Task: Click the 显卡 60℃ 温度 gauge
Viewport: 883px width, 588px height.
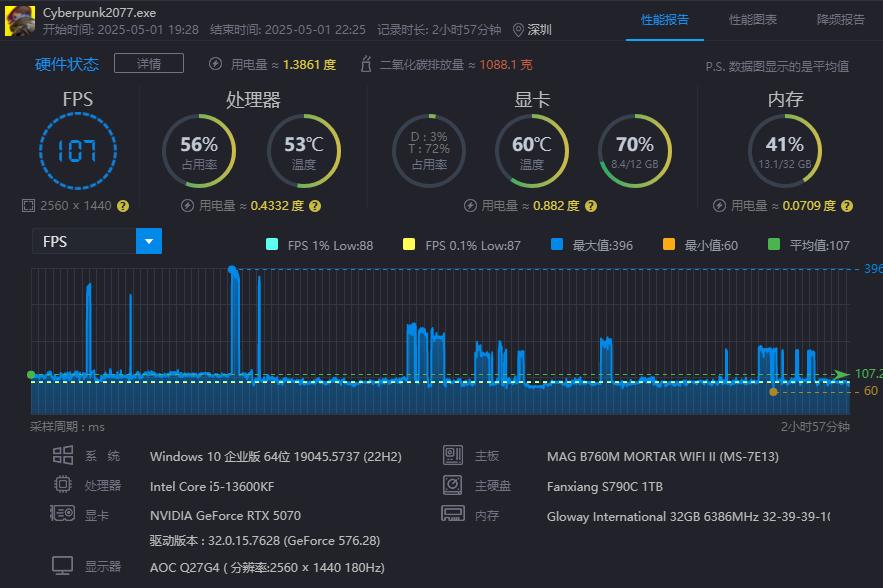Action: coord(532,151)
